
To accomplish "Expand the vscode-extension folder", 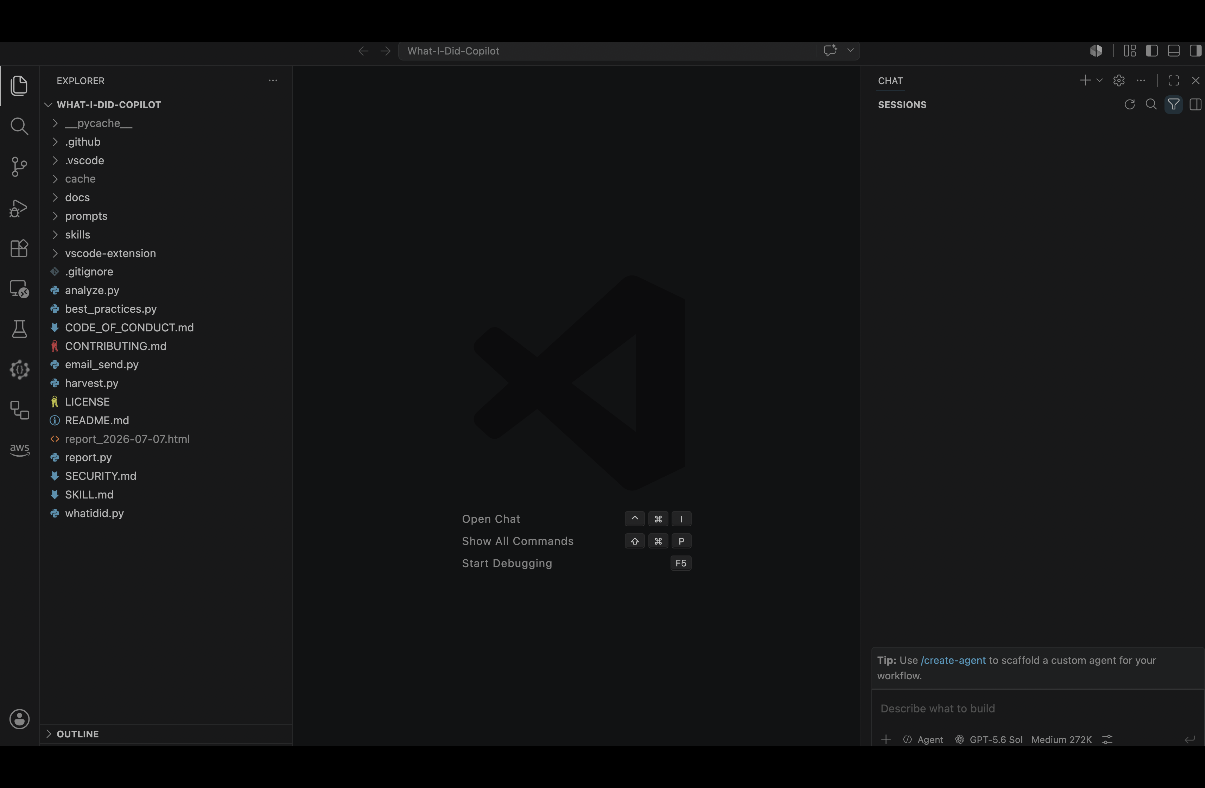I will pyautogui.click(x=166, y=253).
